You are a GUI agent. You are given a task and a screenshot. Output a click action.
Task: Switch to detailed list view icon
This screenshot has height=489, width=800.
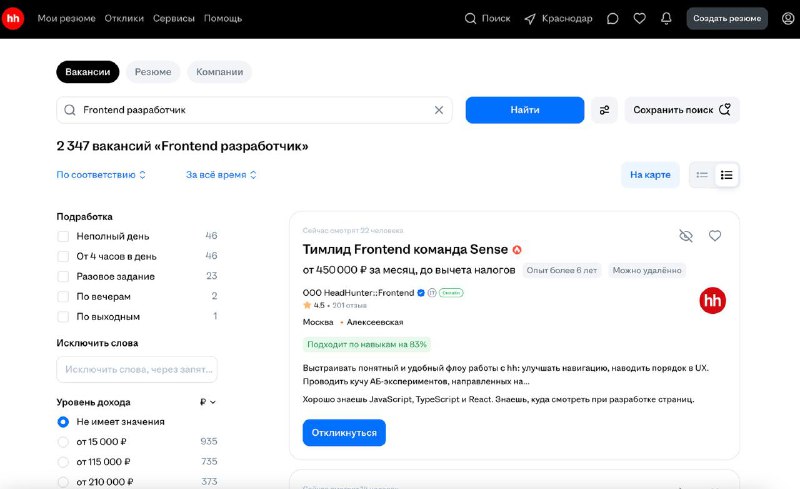[x=727, y=175]
